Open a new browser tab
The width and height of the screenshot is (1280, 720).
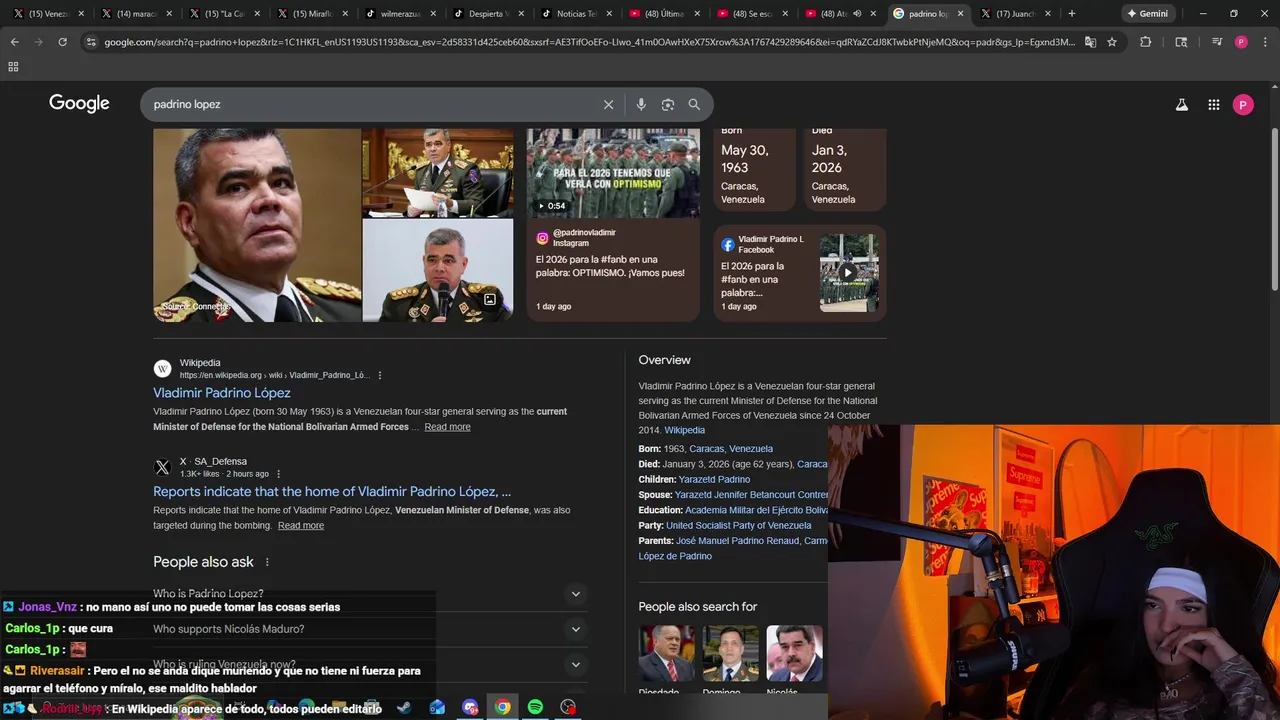tap(1071, 14)
